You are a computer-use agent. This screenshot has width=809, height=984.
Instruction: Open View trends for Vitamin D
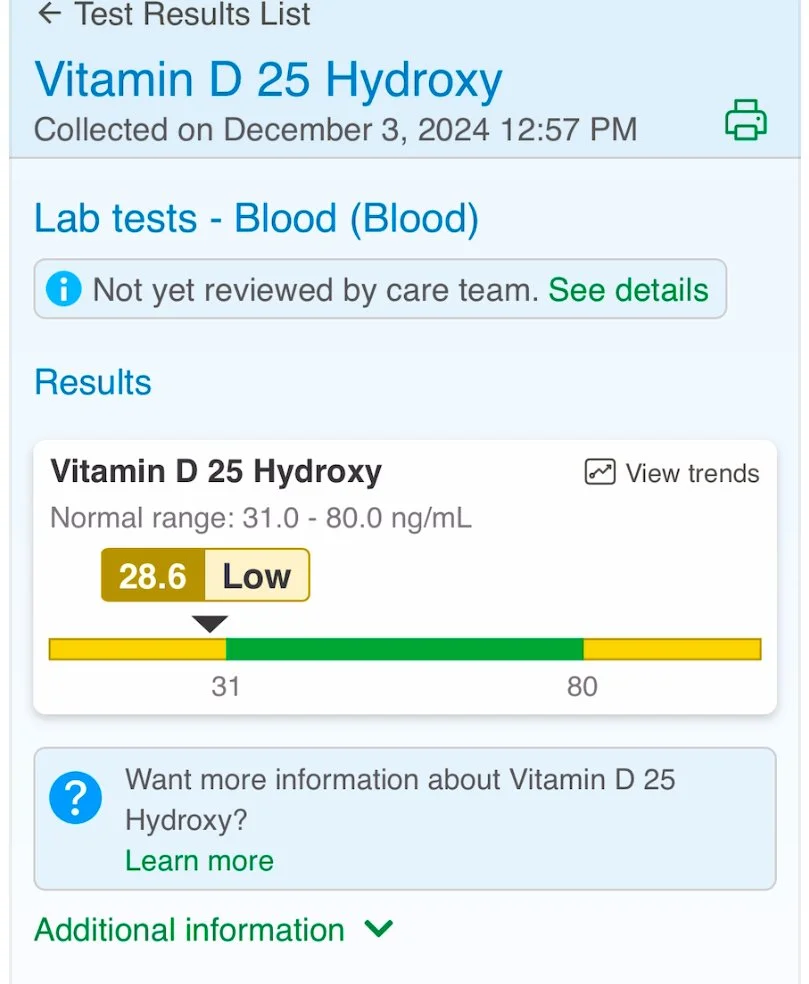click(x=692, y=473)
